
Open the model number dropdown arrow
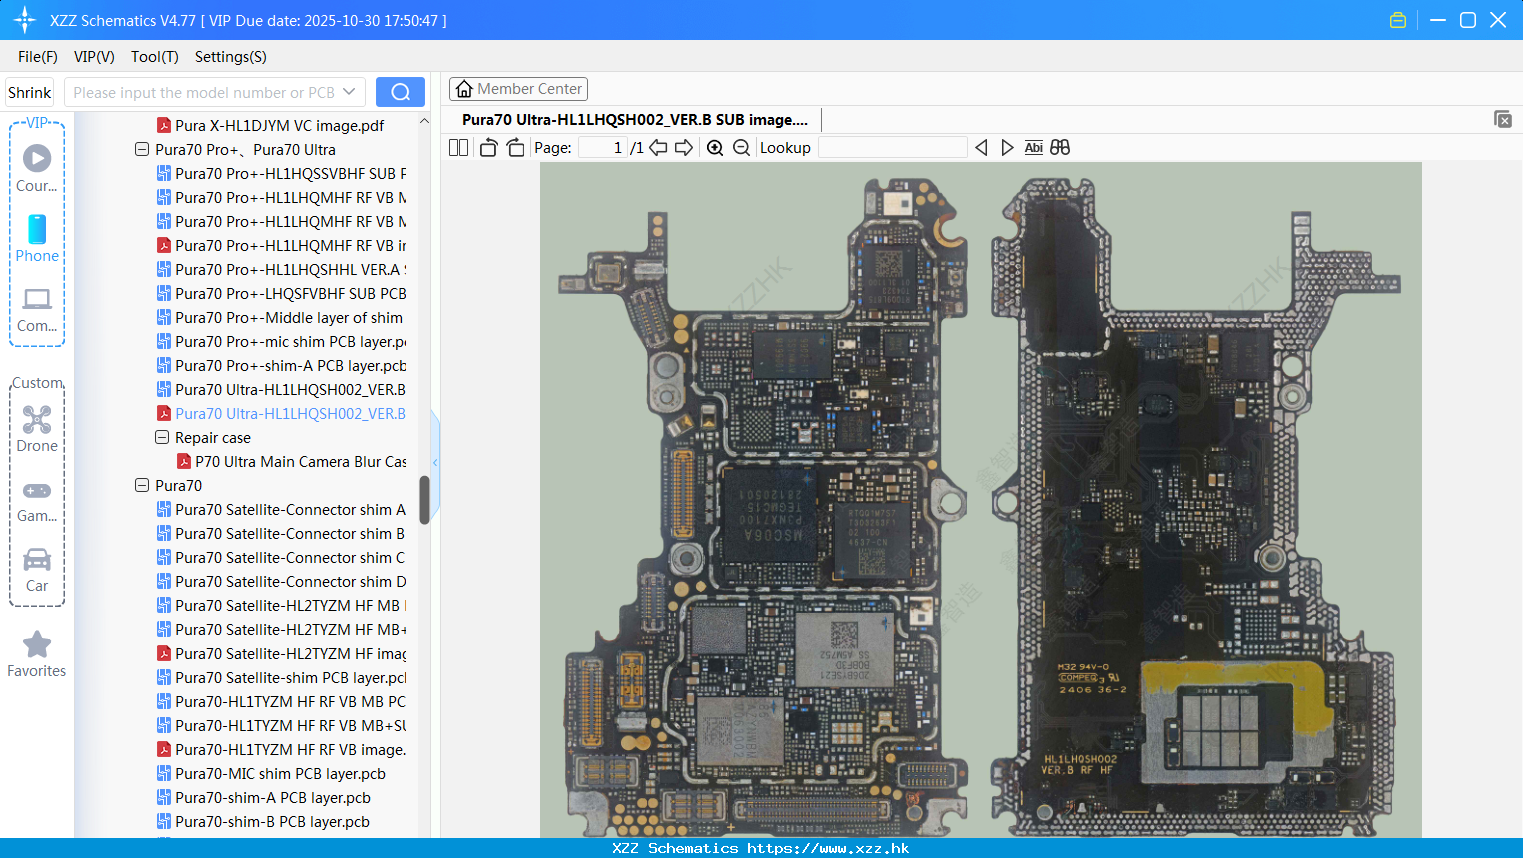349,92
